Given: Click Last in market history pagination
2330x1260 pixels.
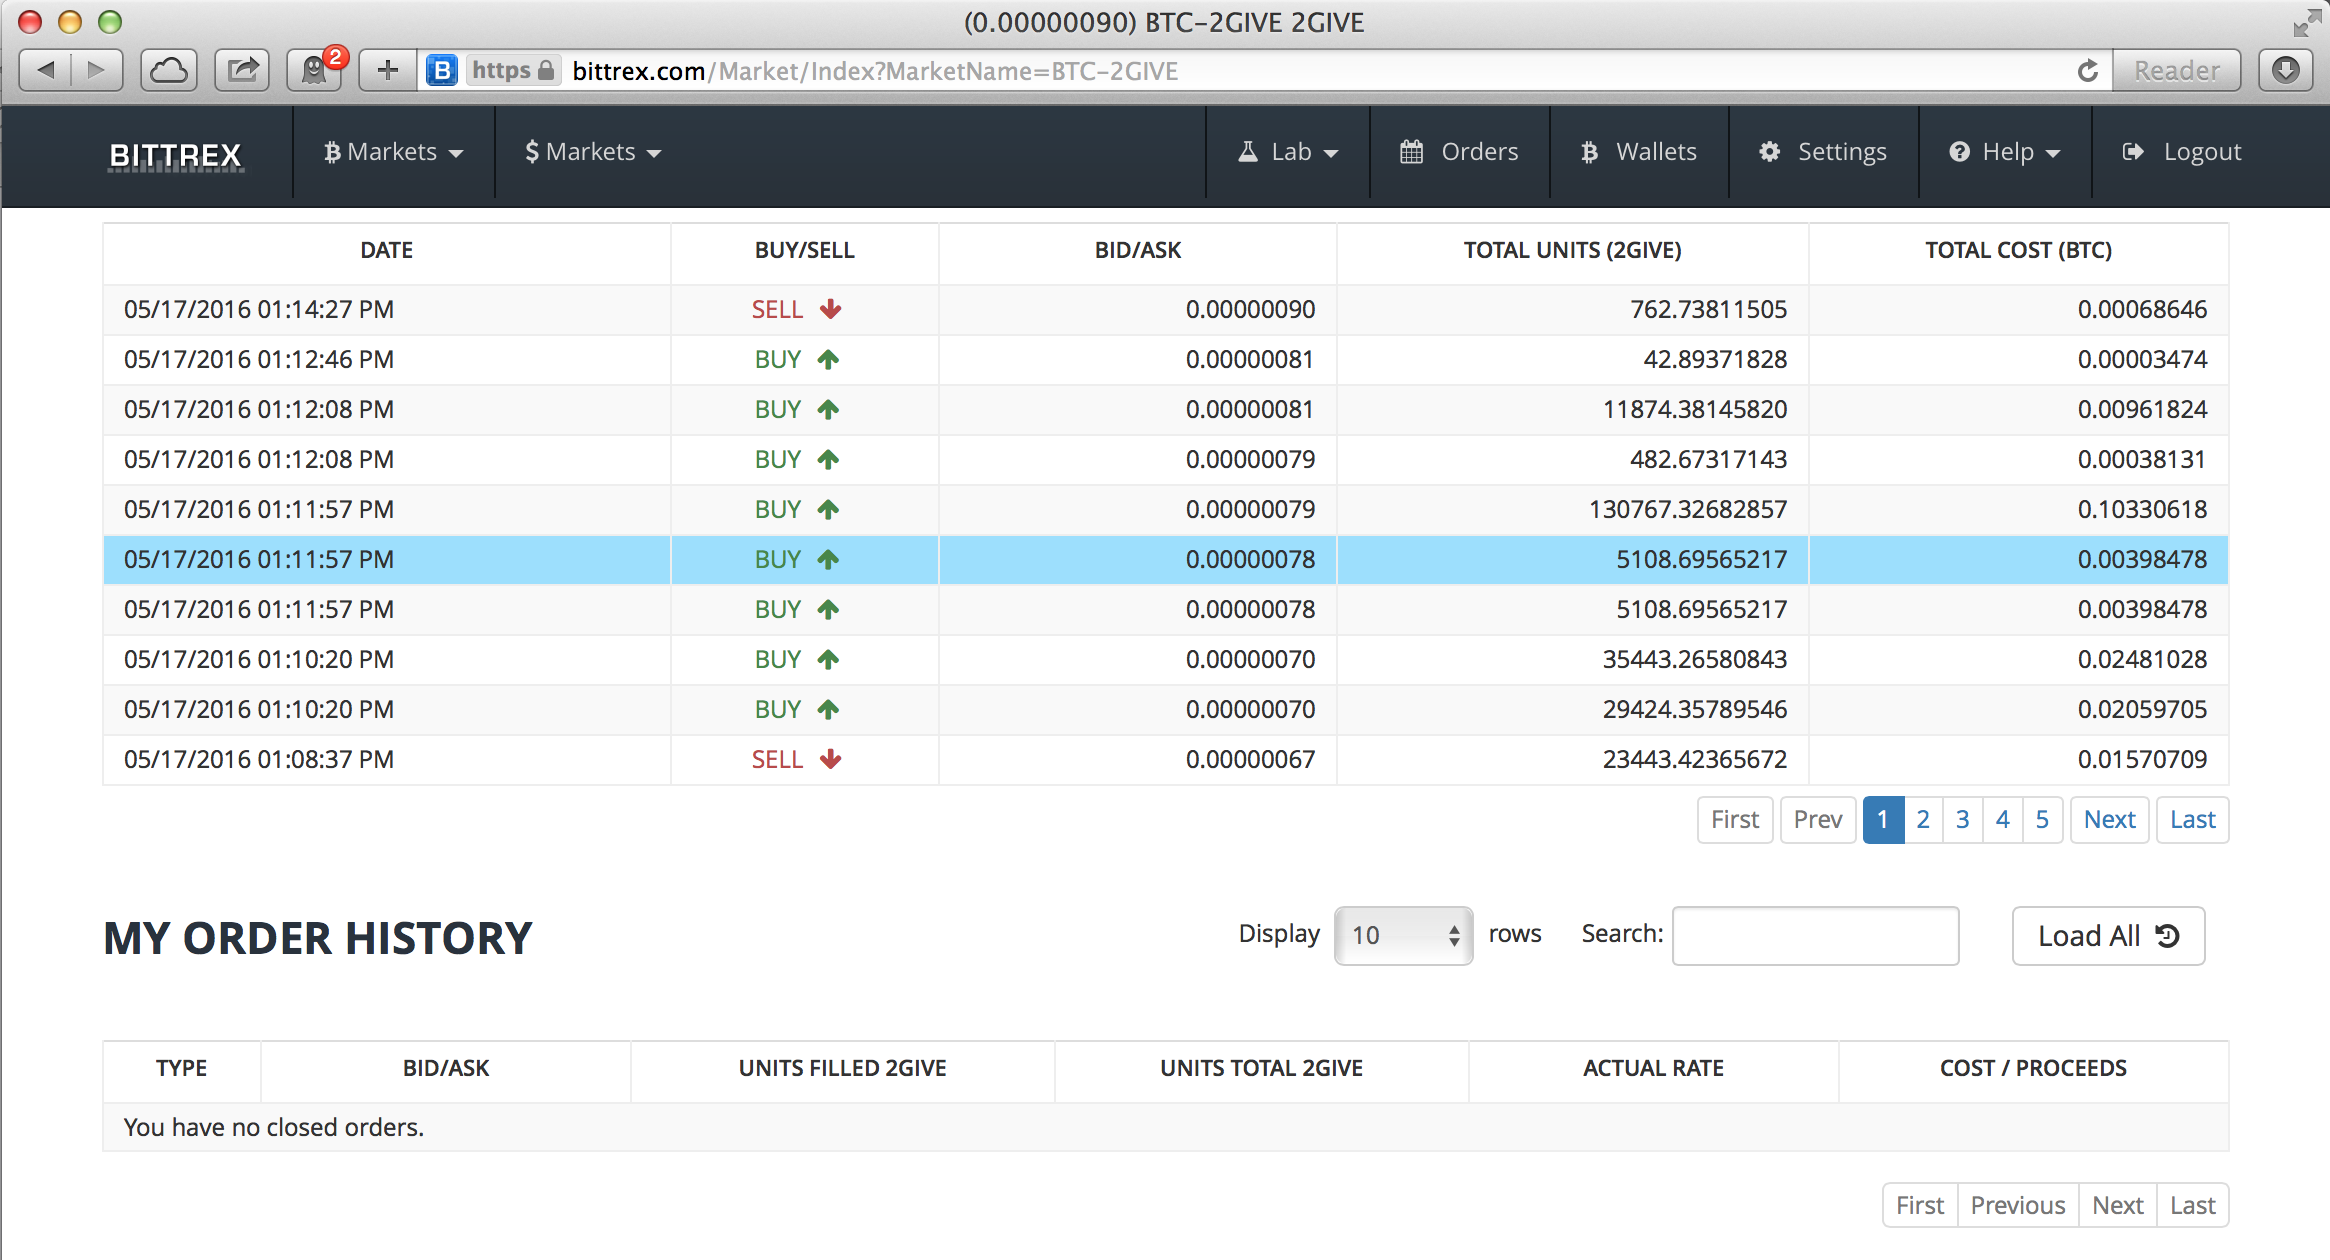Looking at the screenshot, I should coord(2192,820).
